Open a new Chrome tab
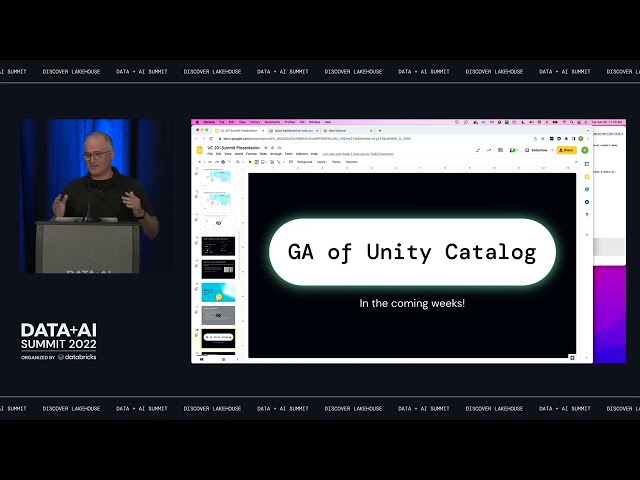 tap(380, 131)
